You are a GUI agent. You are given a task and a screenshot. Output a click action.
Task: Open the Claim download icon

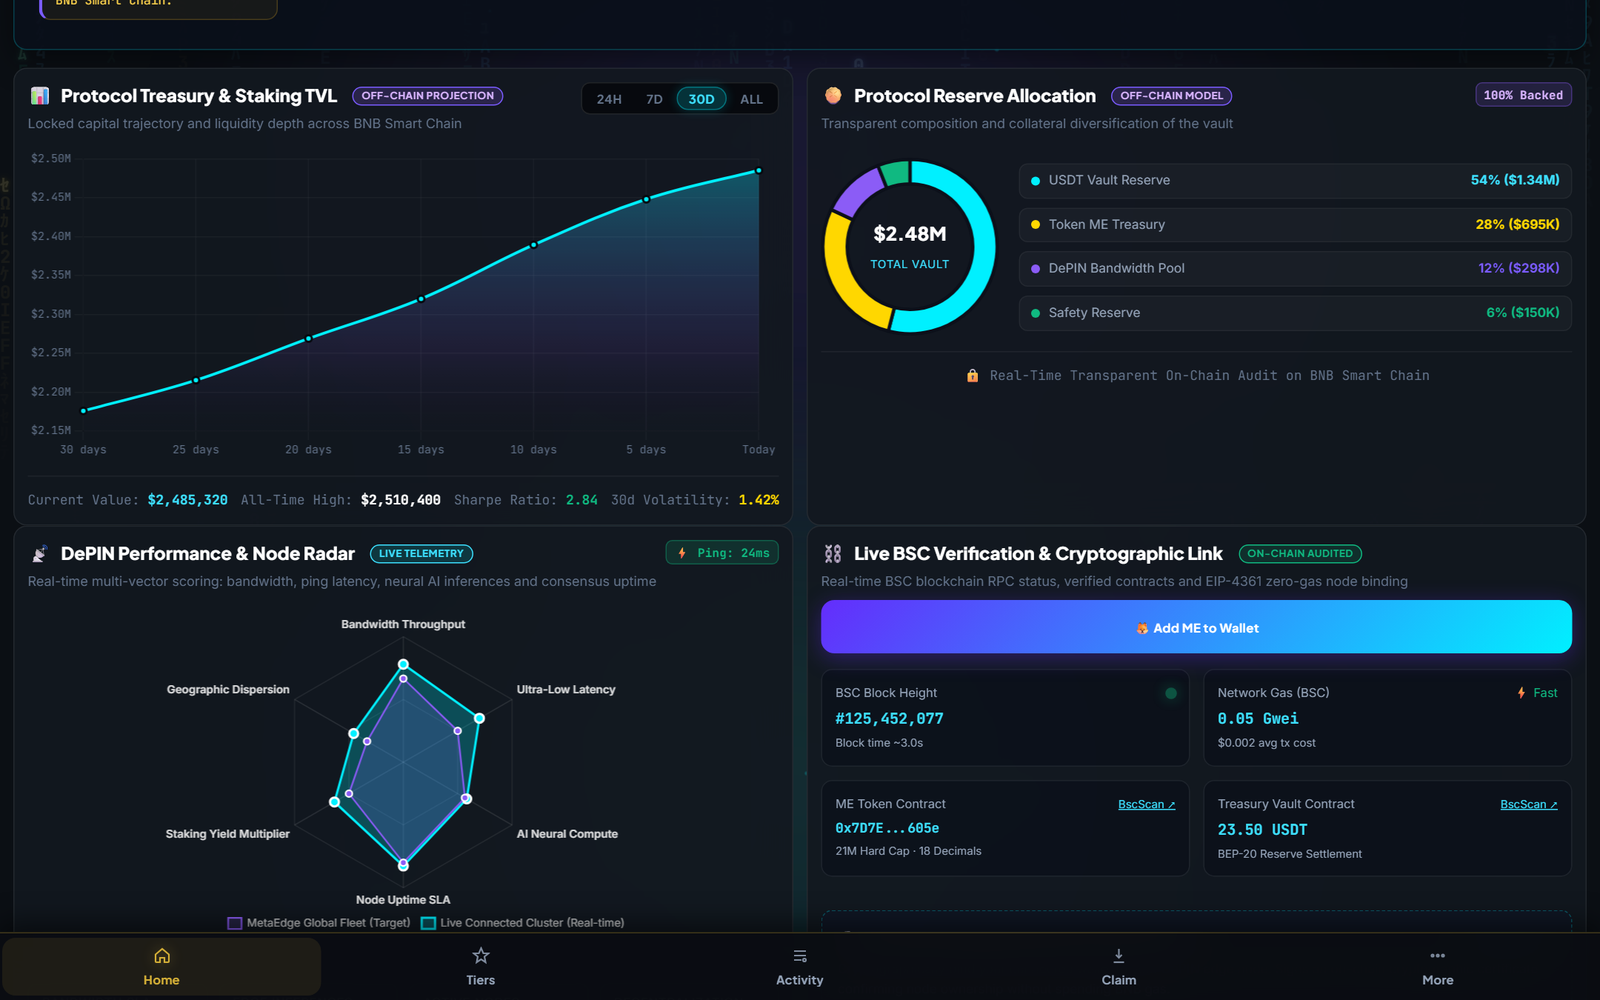click(x=1119, y=956)
